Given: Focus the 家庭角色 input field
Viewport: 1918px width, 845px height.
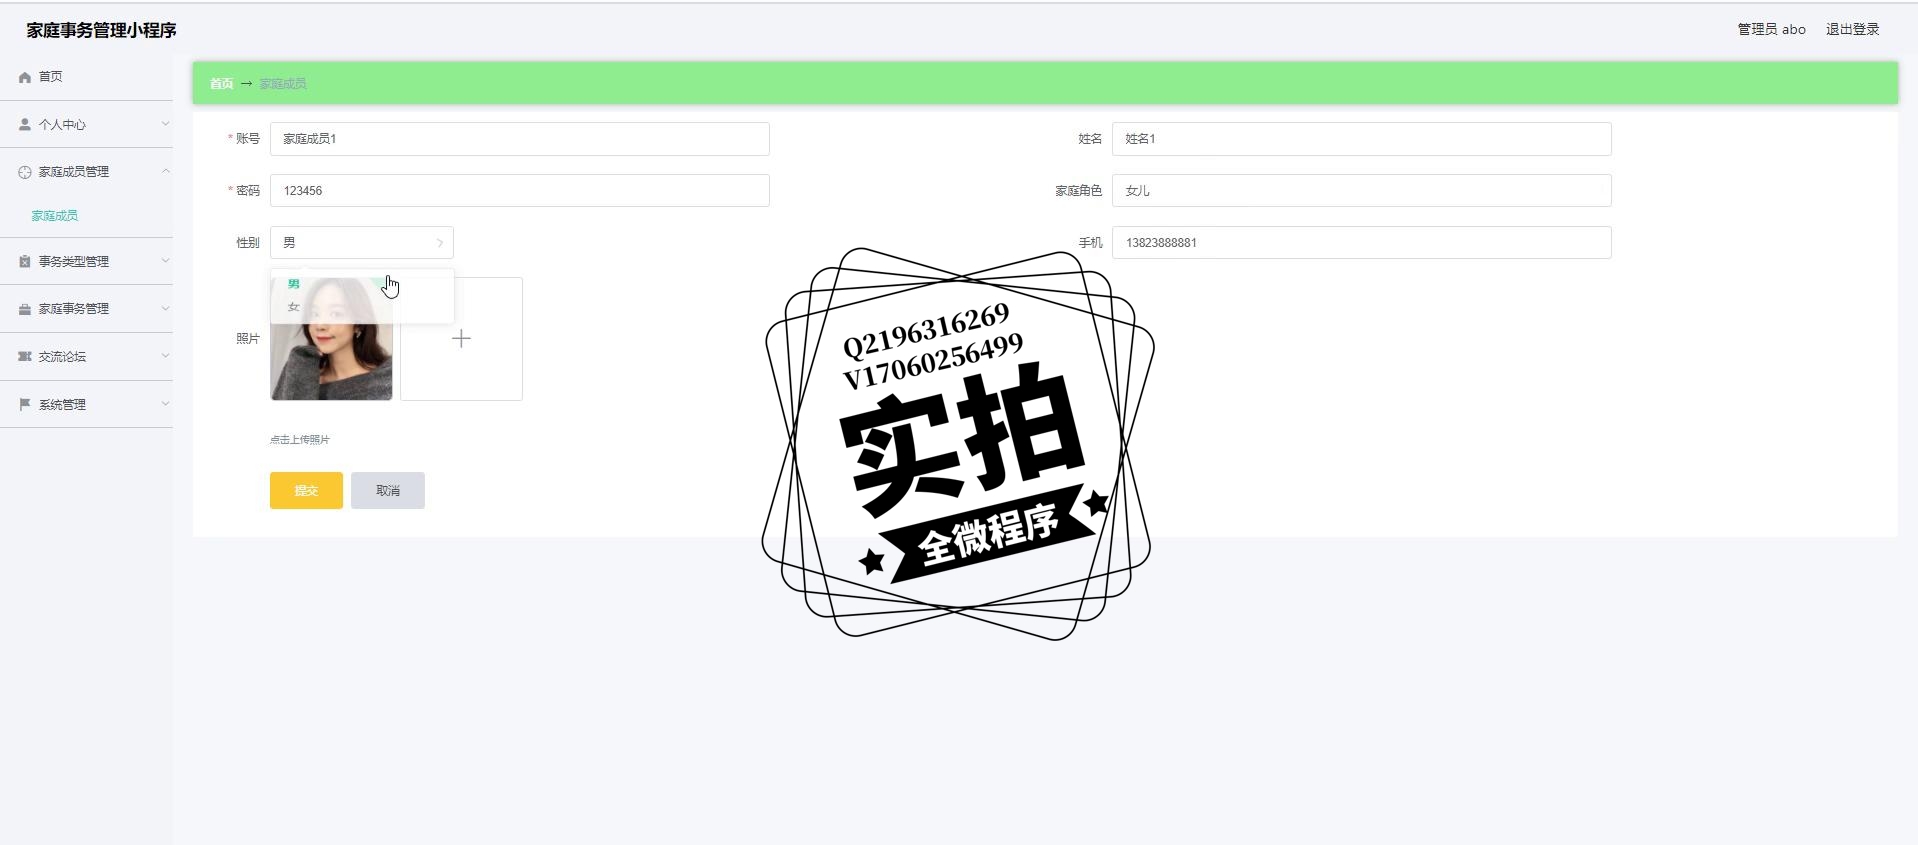Looking at the screenshot, I should coord(1362,191).
